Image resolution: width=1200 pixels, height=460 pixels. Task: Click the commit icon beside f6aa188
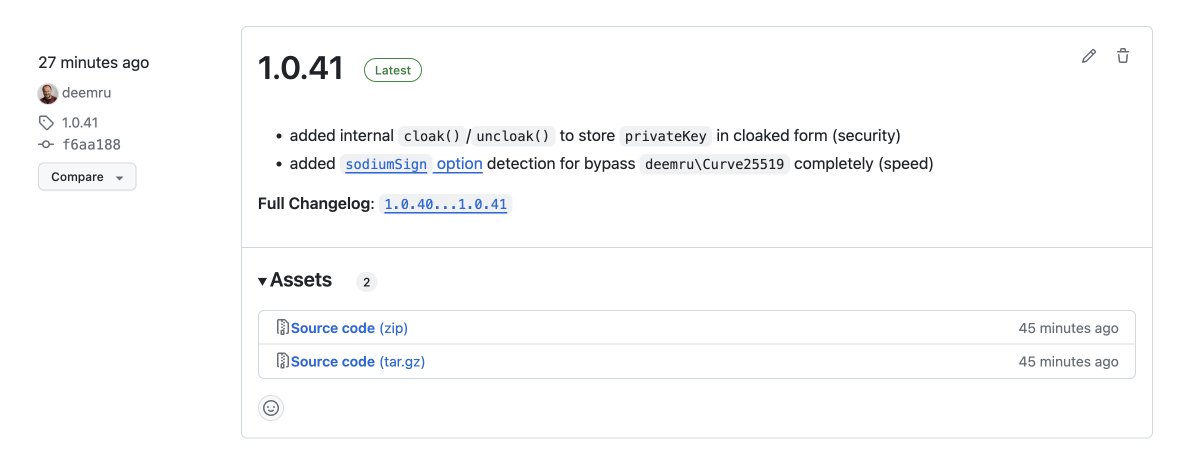[x=46, y=144]
